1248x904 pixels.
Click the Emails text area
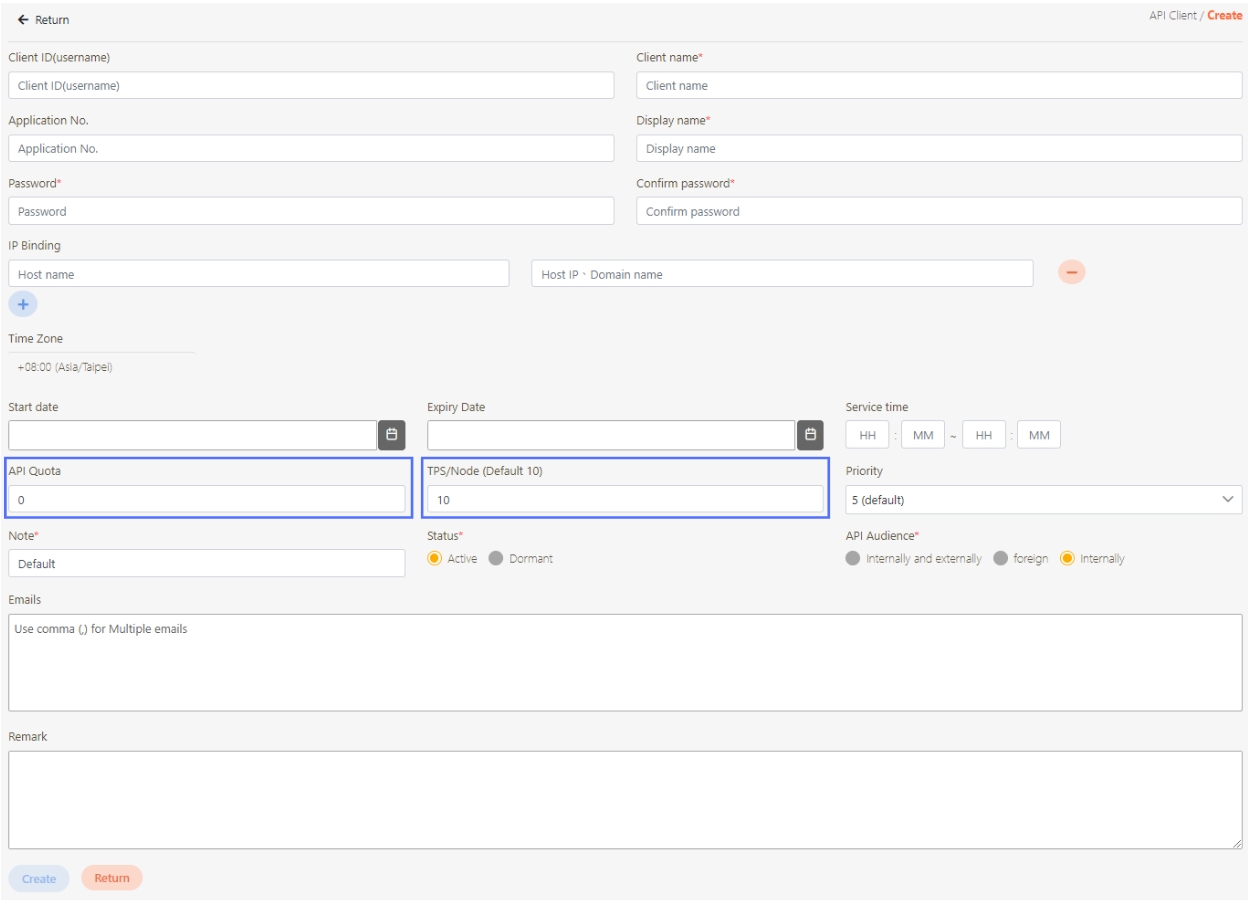pos(625,662)
